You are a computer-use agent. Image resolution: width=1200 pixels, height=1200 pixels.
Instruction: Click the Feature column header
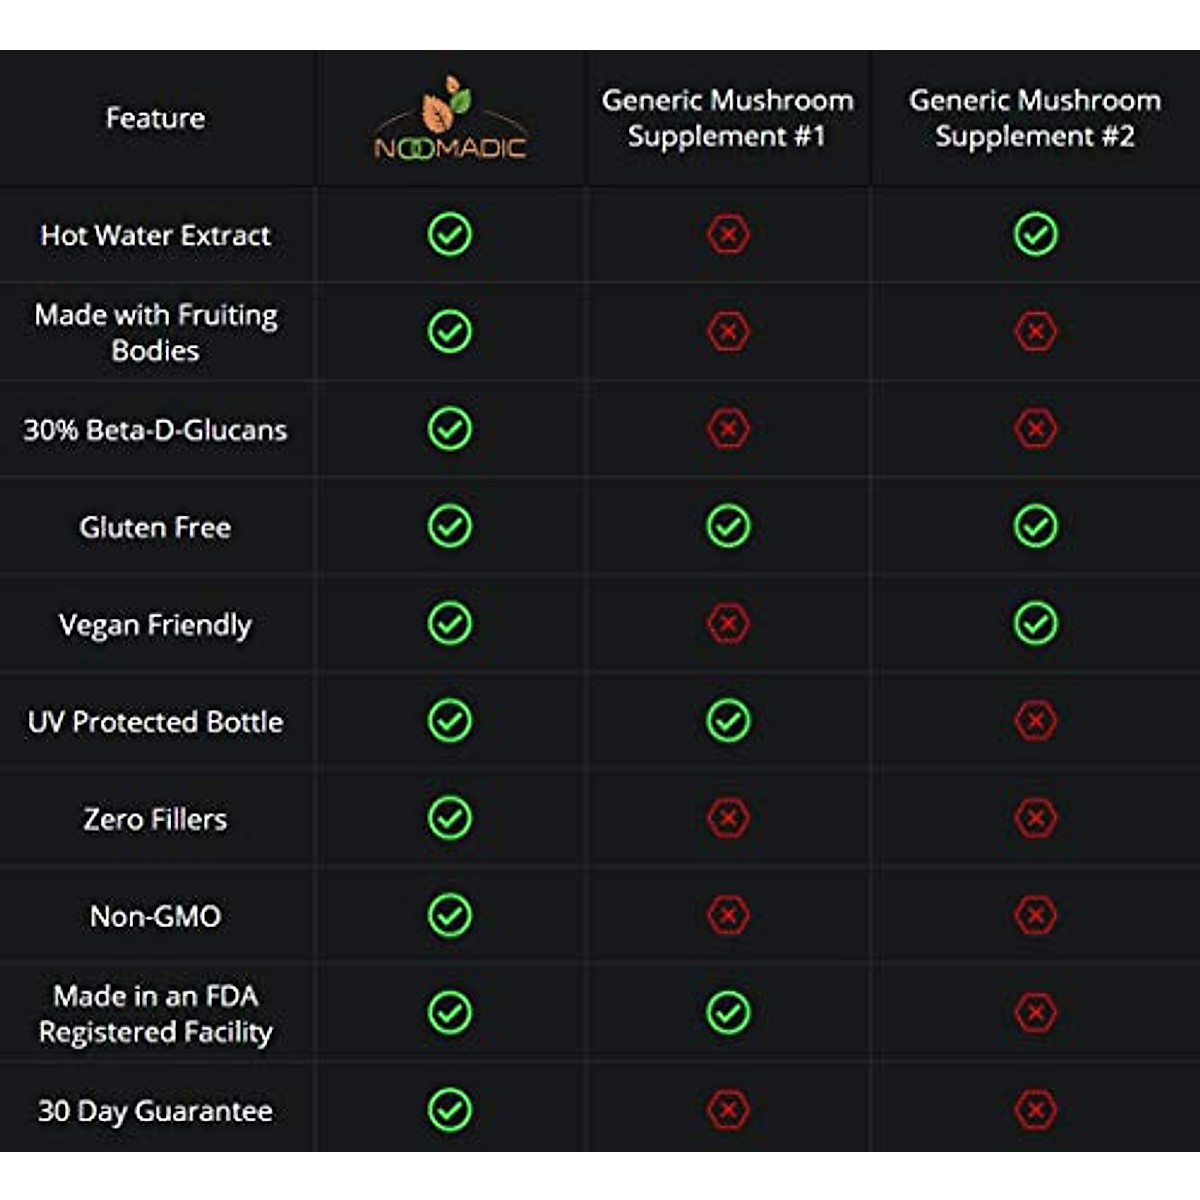coord(155,118)
